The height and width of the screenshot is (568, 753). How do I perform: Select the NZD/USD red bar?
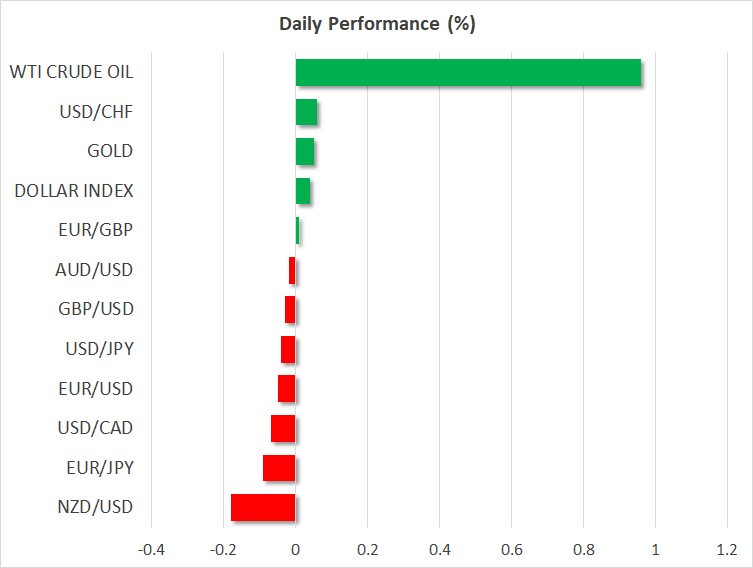(x=263, y=507)
